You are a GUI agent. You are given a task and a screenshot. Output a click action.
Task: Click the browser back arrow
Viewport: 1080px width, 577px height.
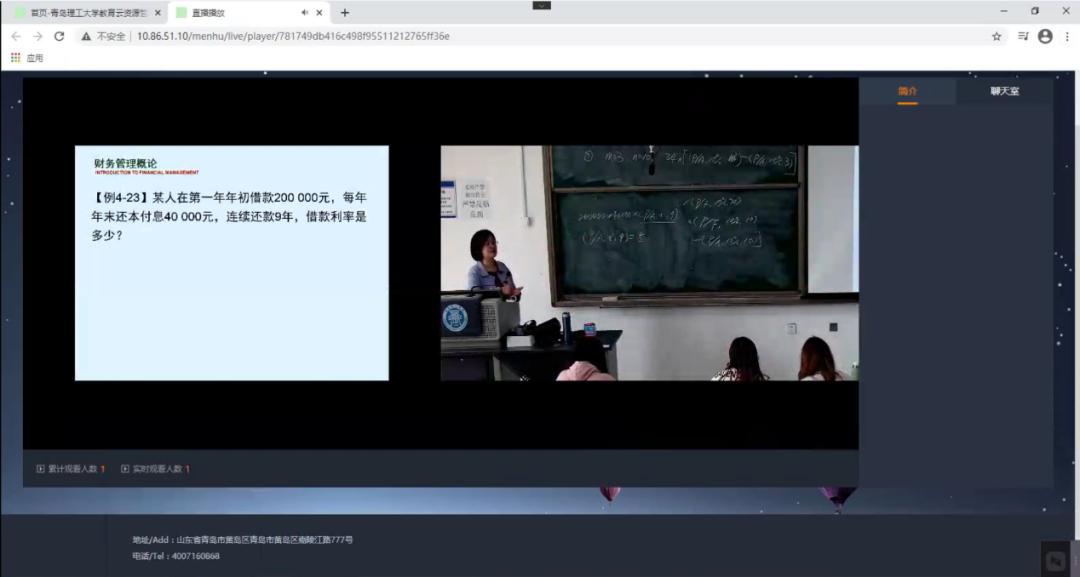coord(16,36)
